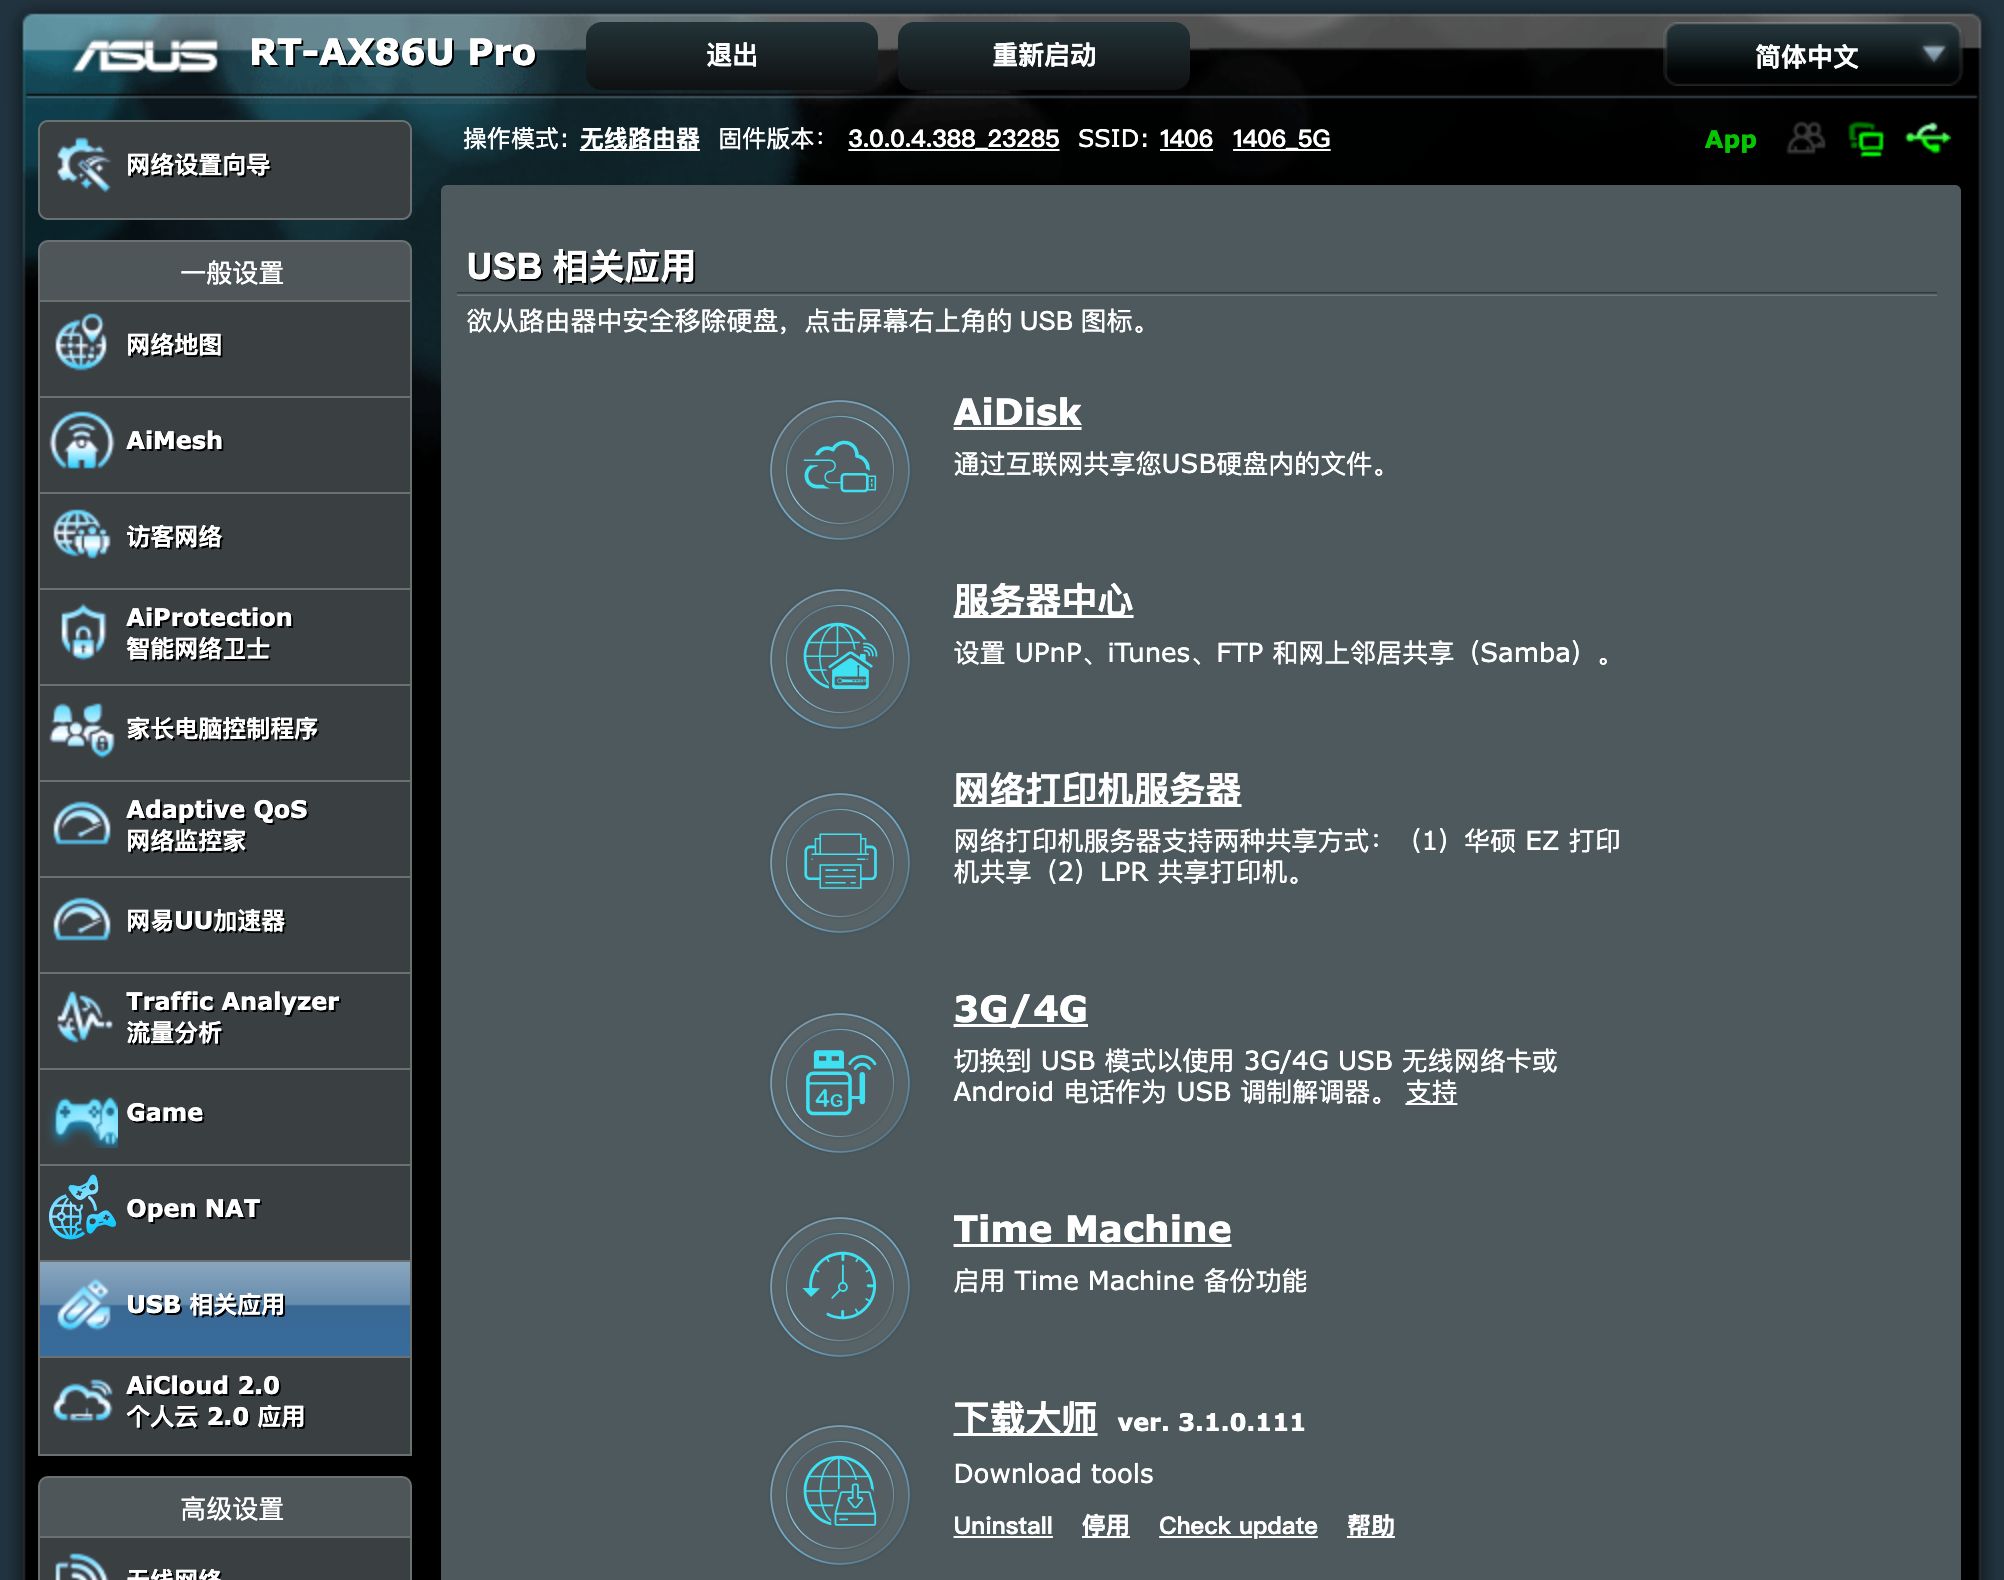2004x1580 pixels.
Task: Open 网易UU加速器 menu item
Action: 225,924
